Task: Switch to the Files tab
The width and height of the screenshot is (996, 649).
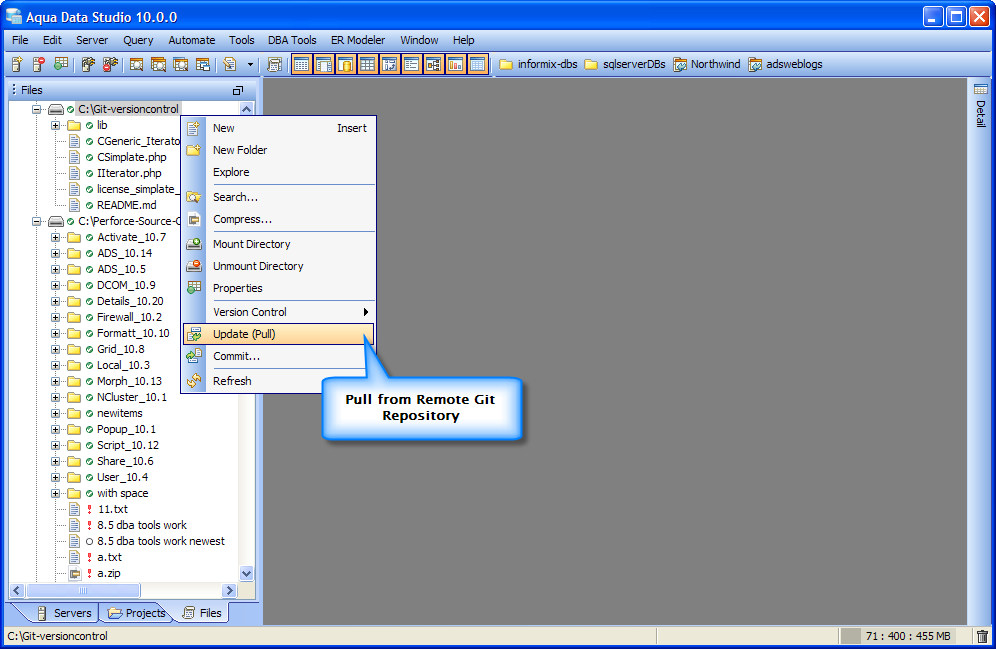Action: (202, 613)
